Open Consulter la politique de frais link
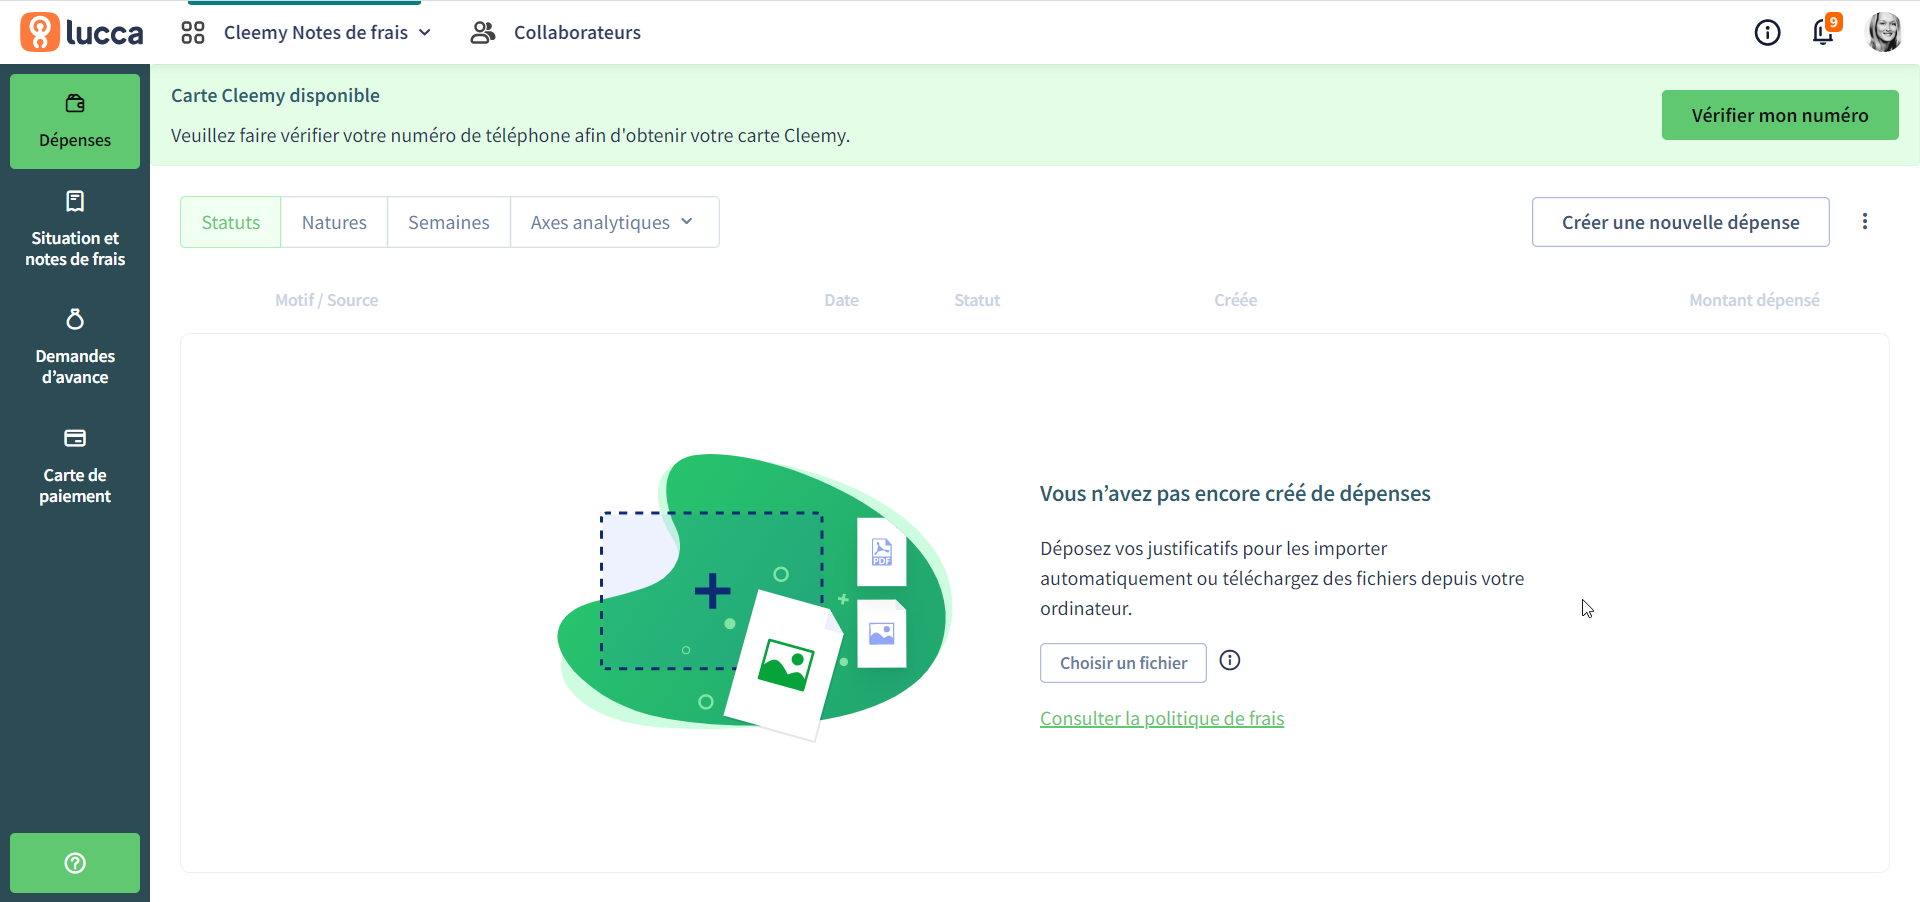1920x902 pixels. (x=1162, y=718)
